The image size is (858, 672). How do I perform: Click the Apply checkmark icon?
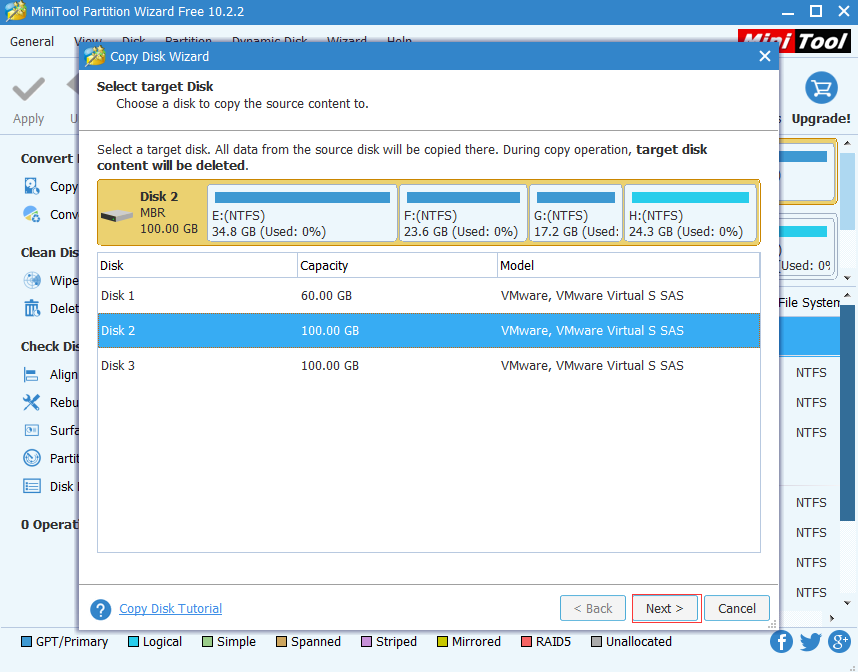point(28,89)
